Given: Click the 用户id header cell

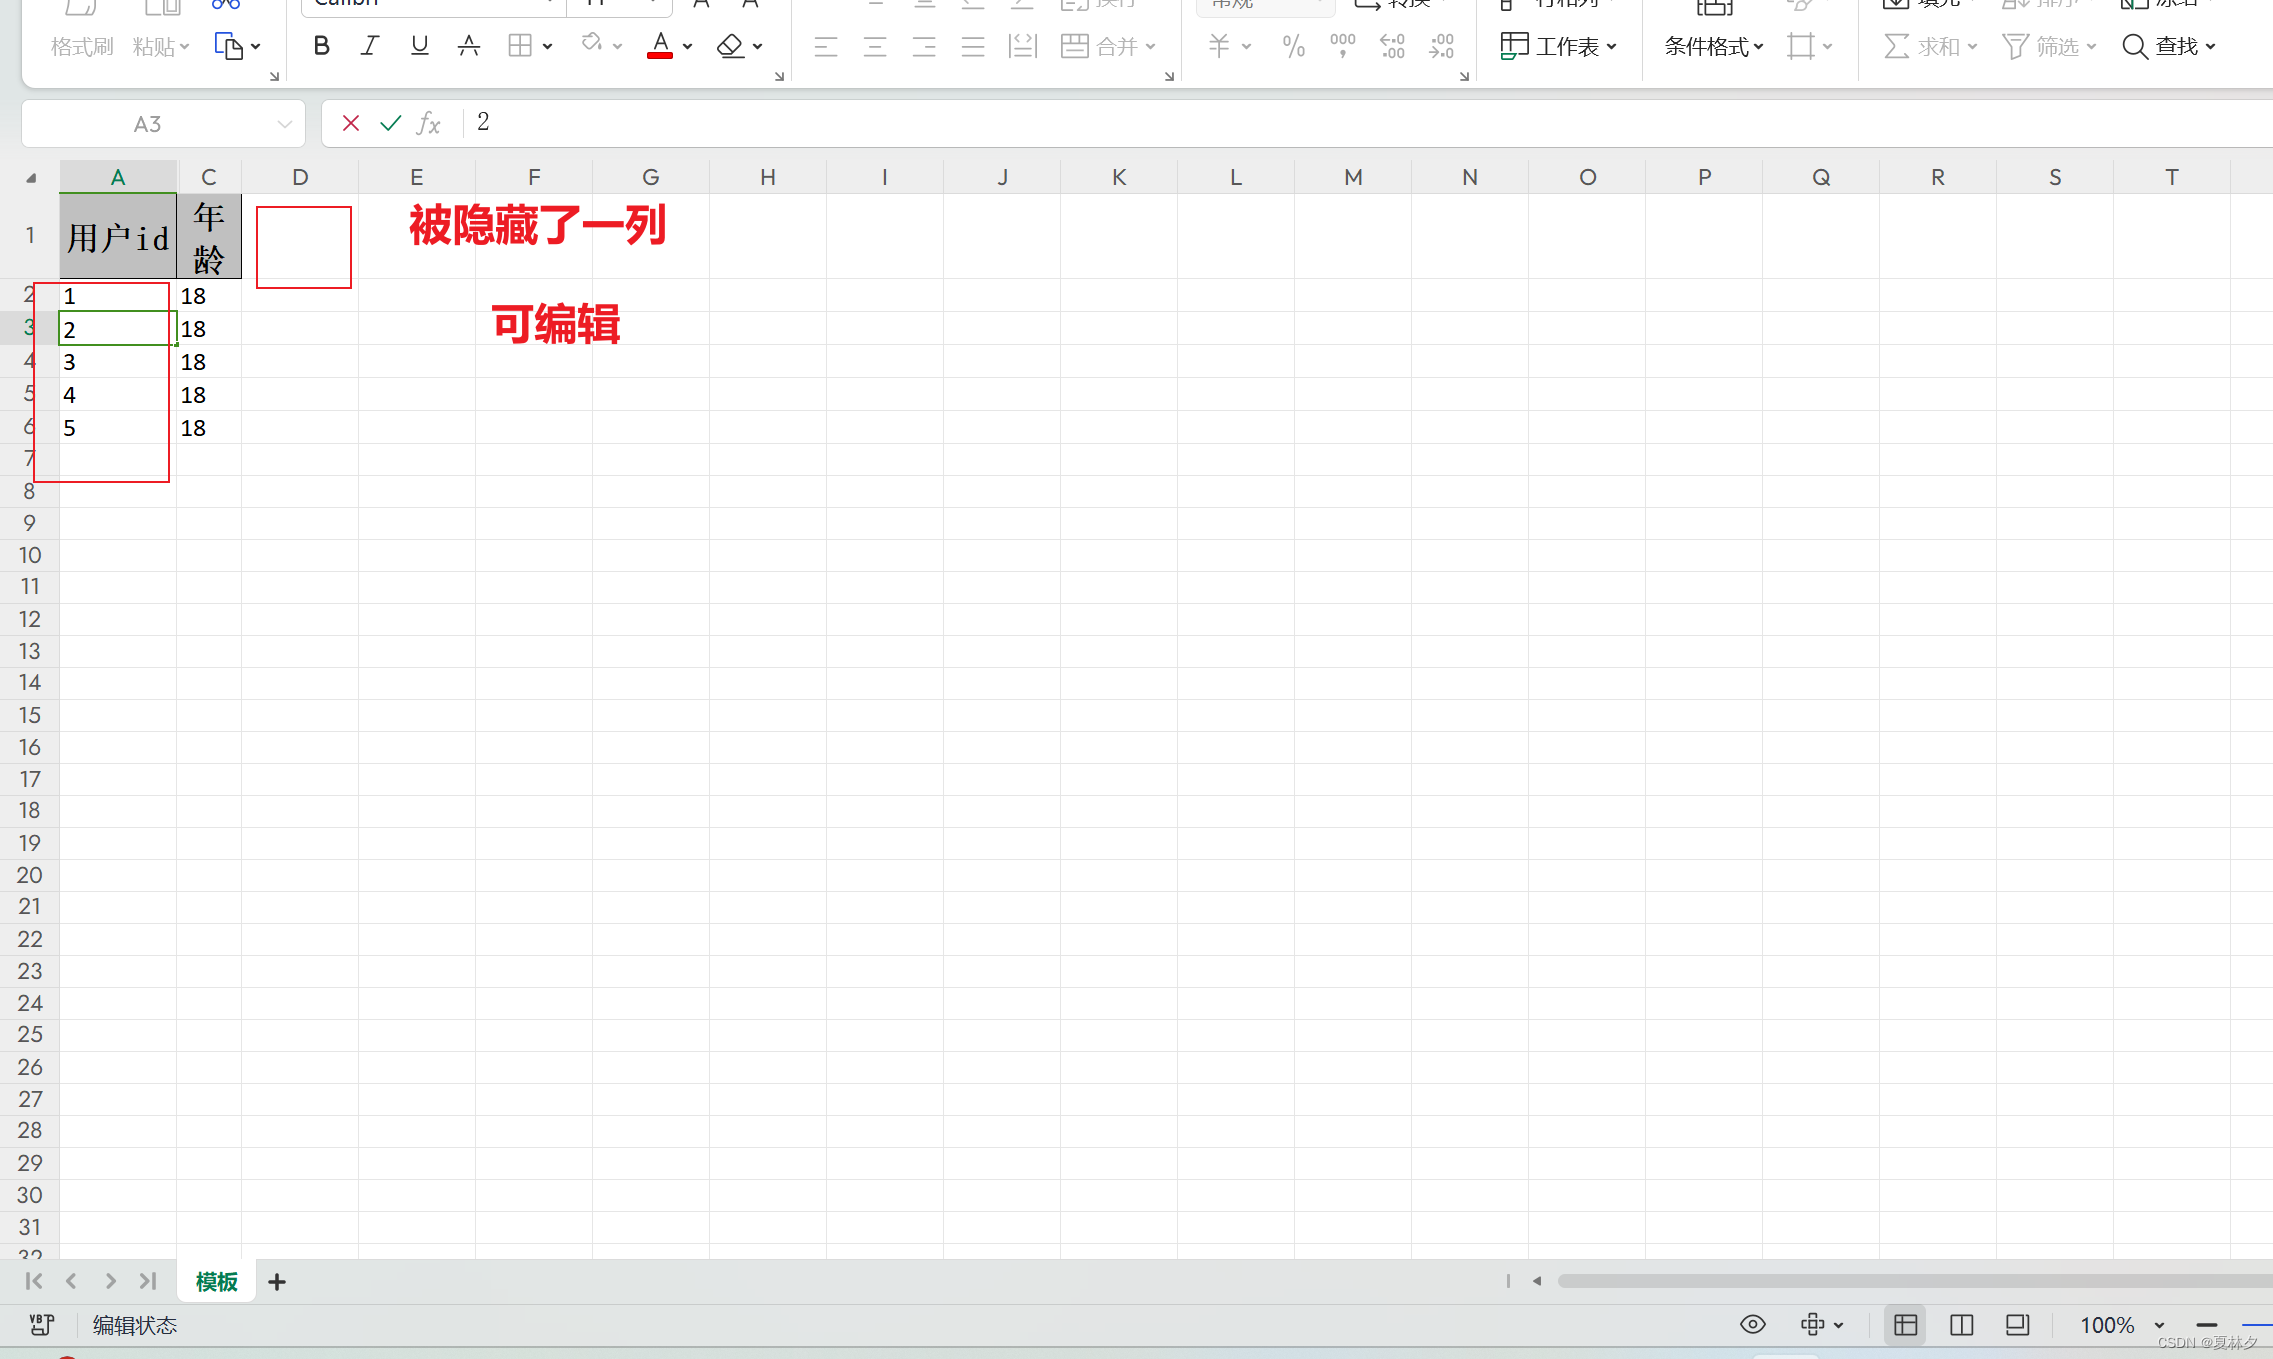Looking at the screenshot, I should [118, 236].
